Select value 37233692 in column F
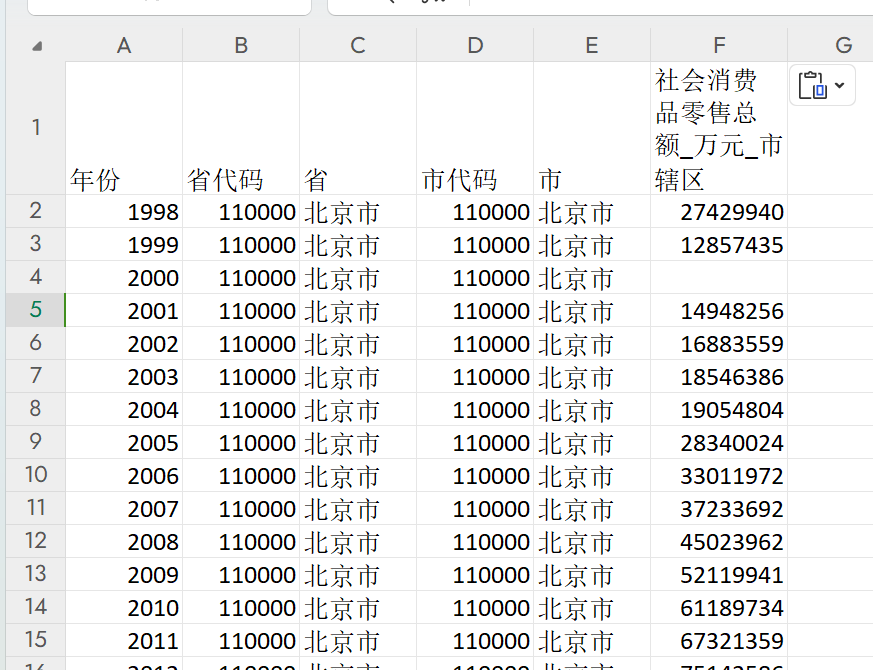This screenshot has height=670, width=873. 719,508
